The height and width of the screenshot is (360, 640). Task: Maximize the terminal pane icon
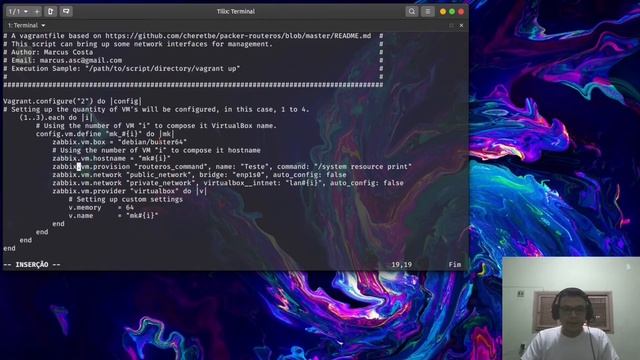click(451, 25)
